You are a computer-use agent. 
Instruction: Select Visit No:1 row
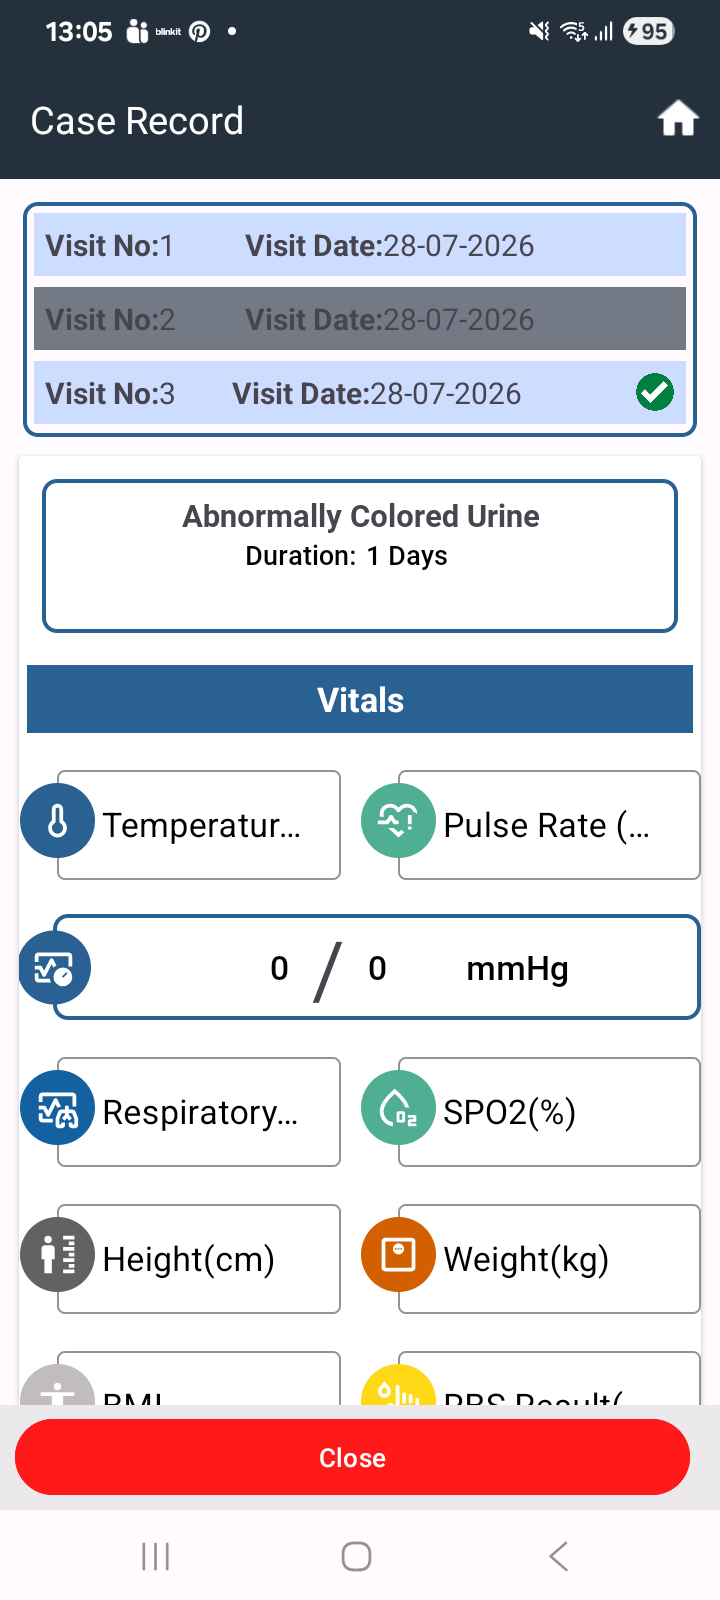(360, 245)
